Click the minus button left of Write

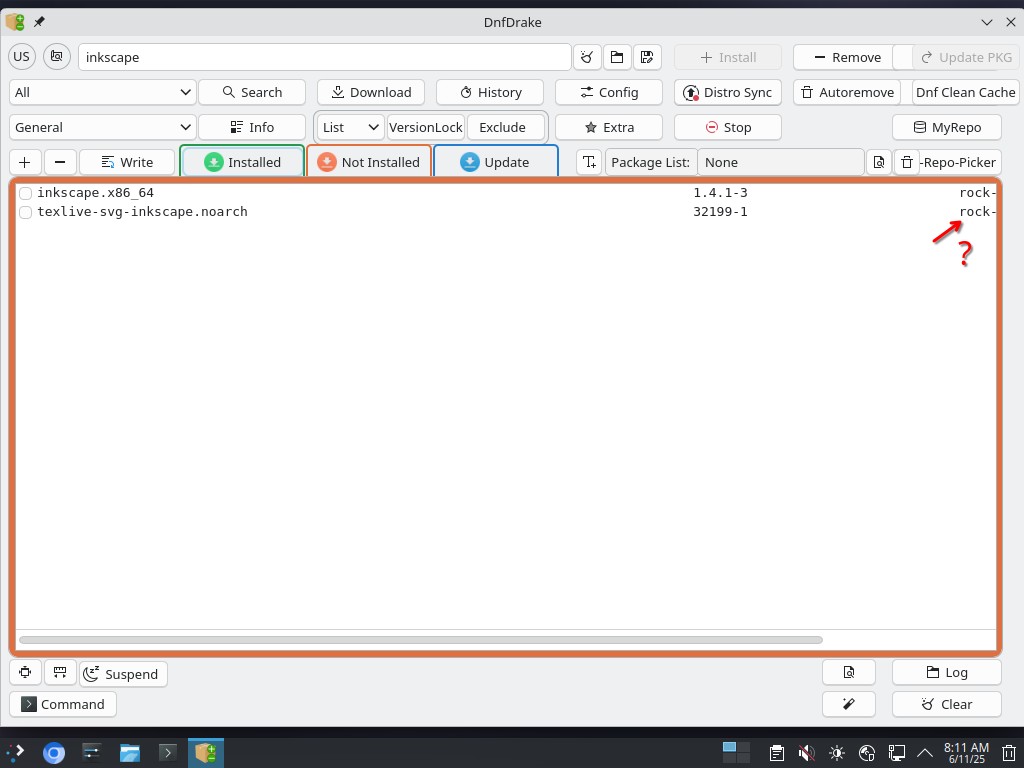[x=60, y=163]
